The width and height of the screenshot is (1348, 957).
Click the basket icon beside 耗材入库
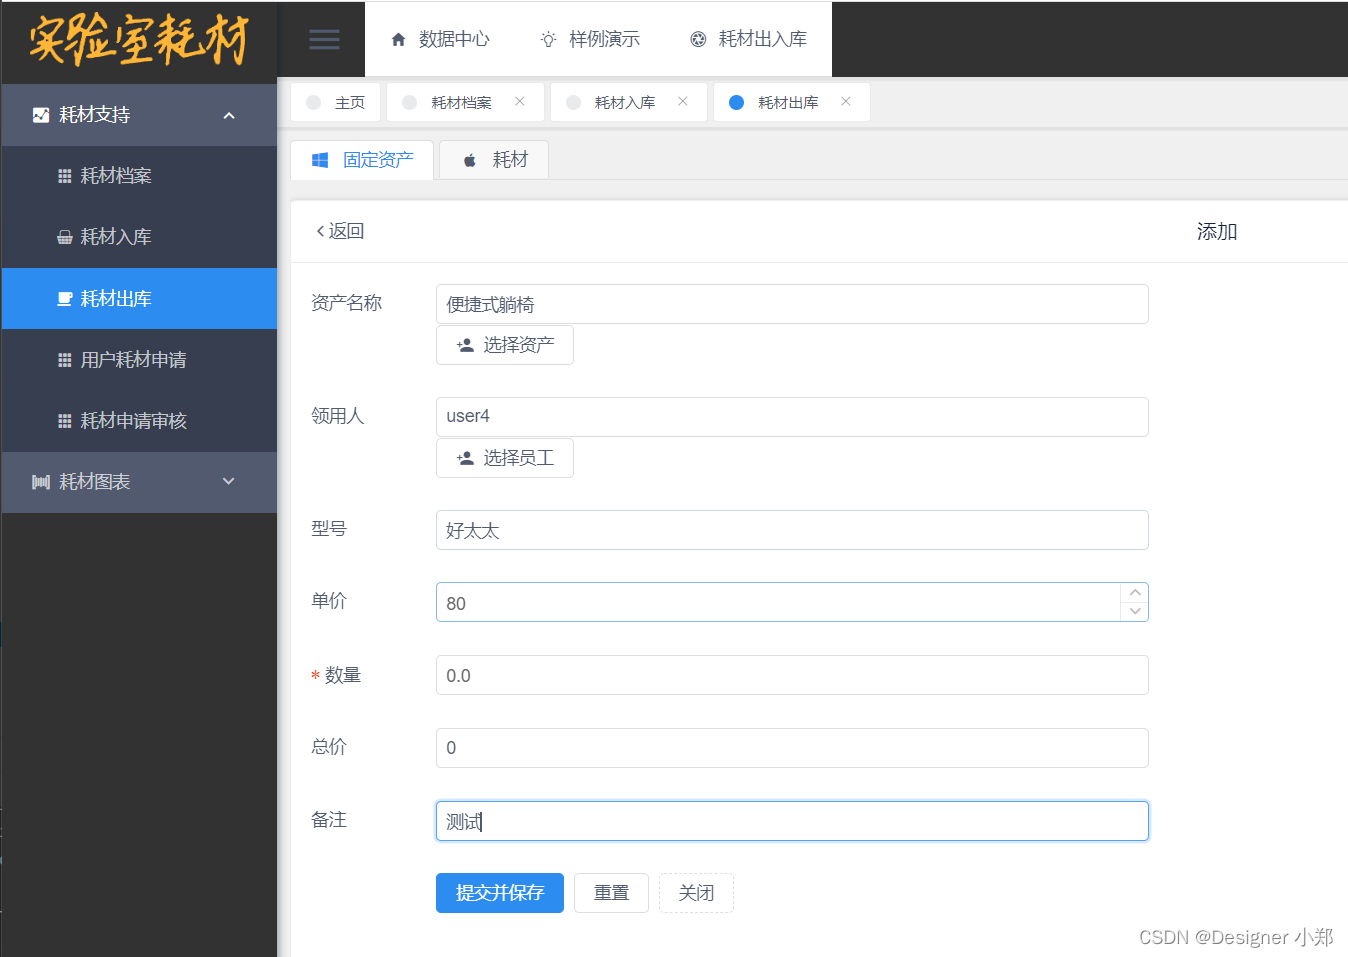pos(65,237)
